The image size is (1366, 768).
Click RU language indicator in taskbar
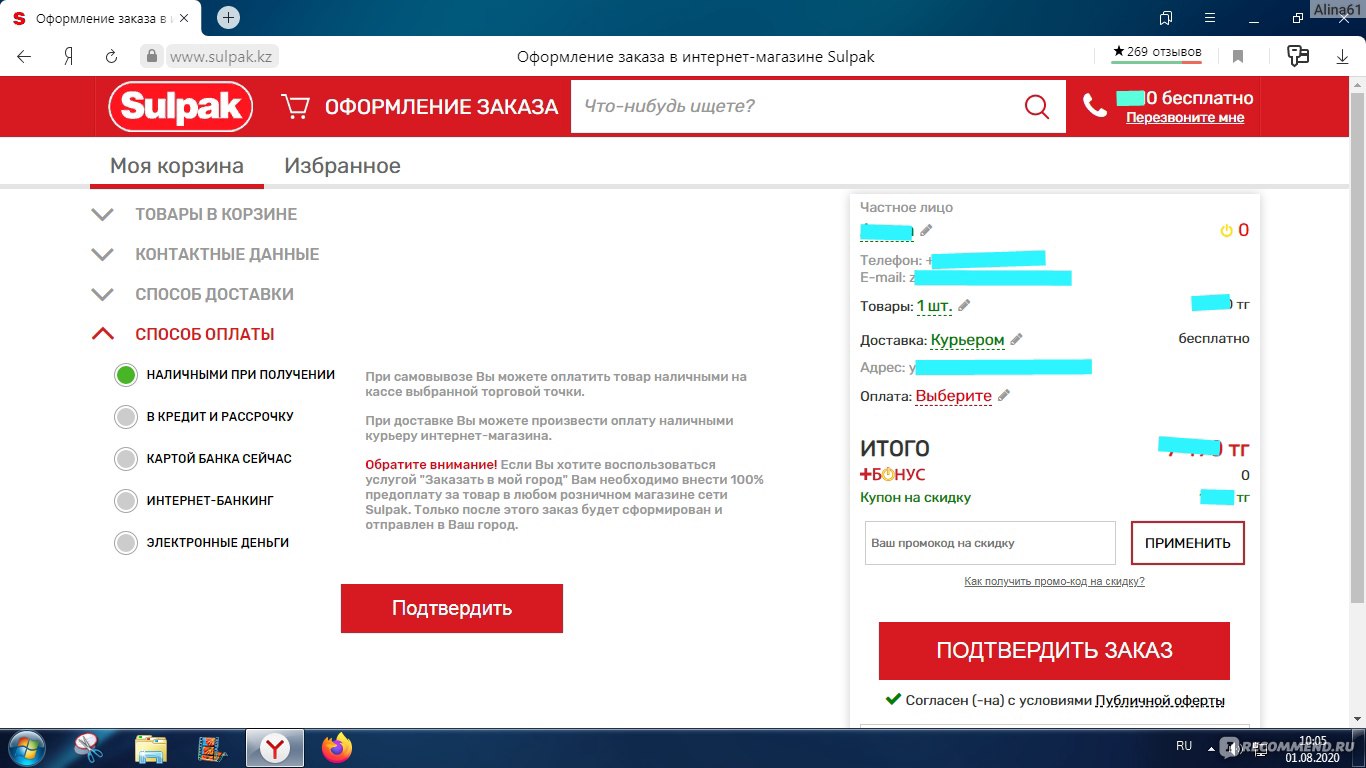[1184, 746]
